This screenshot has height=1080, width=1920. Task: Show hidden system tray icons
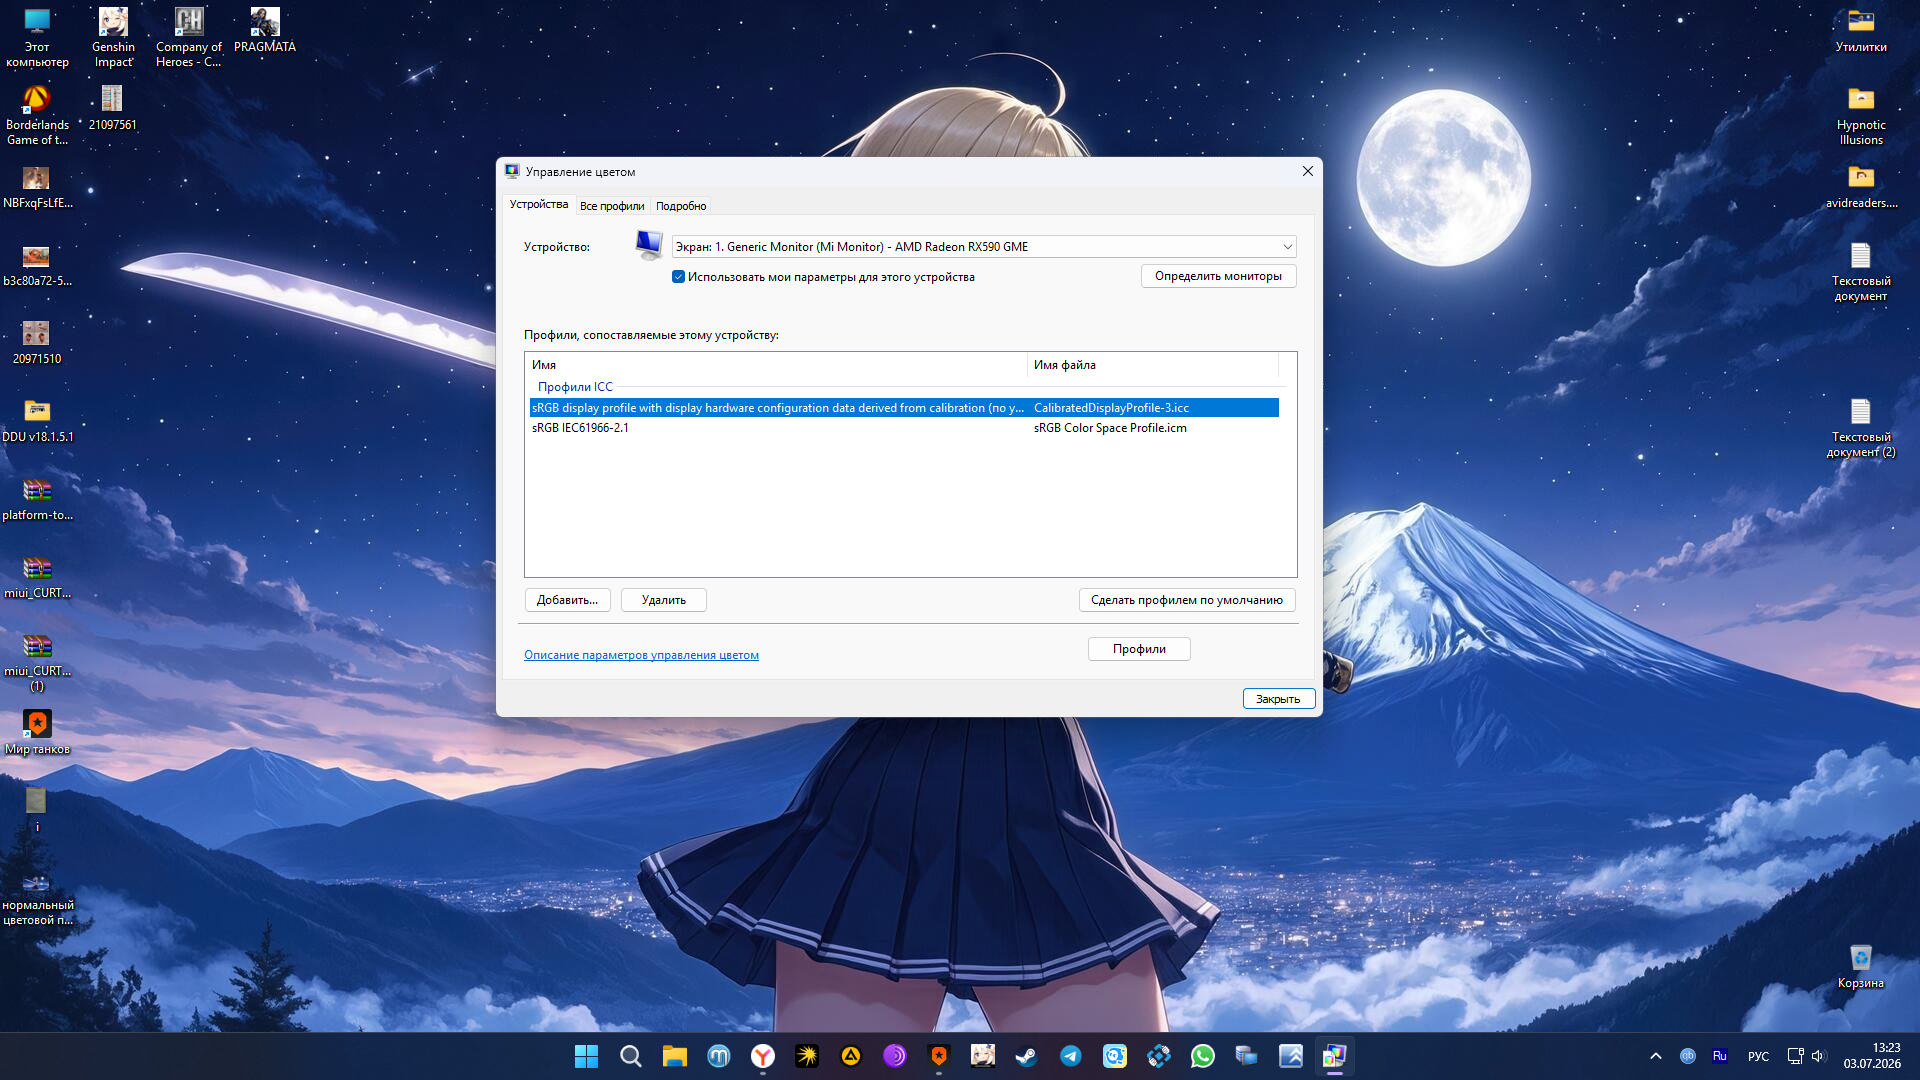[1656, 1056]
